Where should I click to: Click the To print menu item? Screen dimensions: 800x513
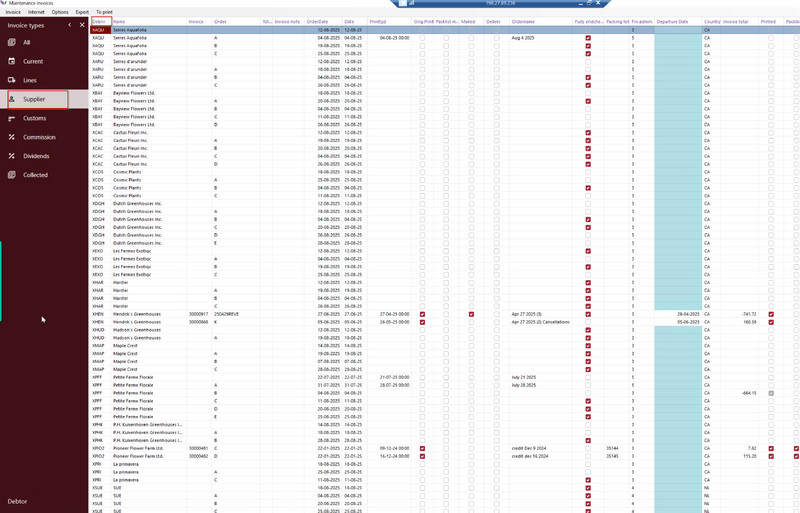pos(105,11)
